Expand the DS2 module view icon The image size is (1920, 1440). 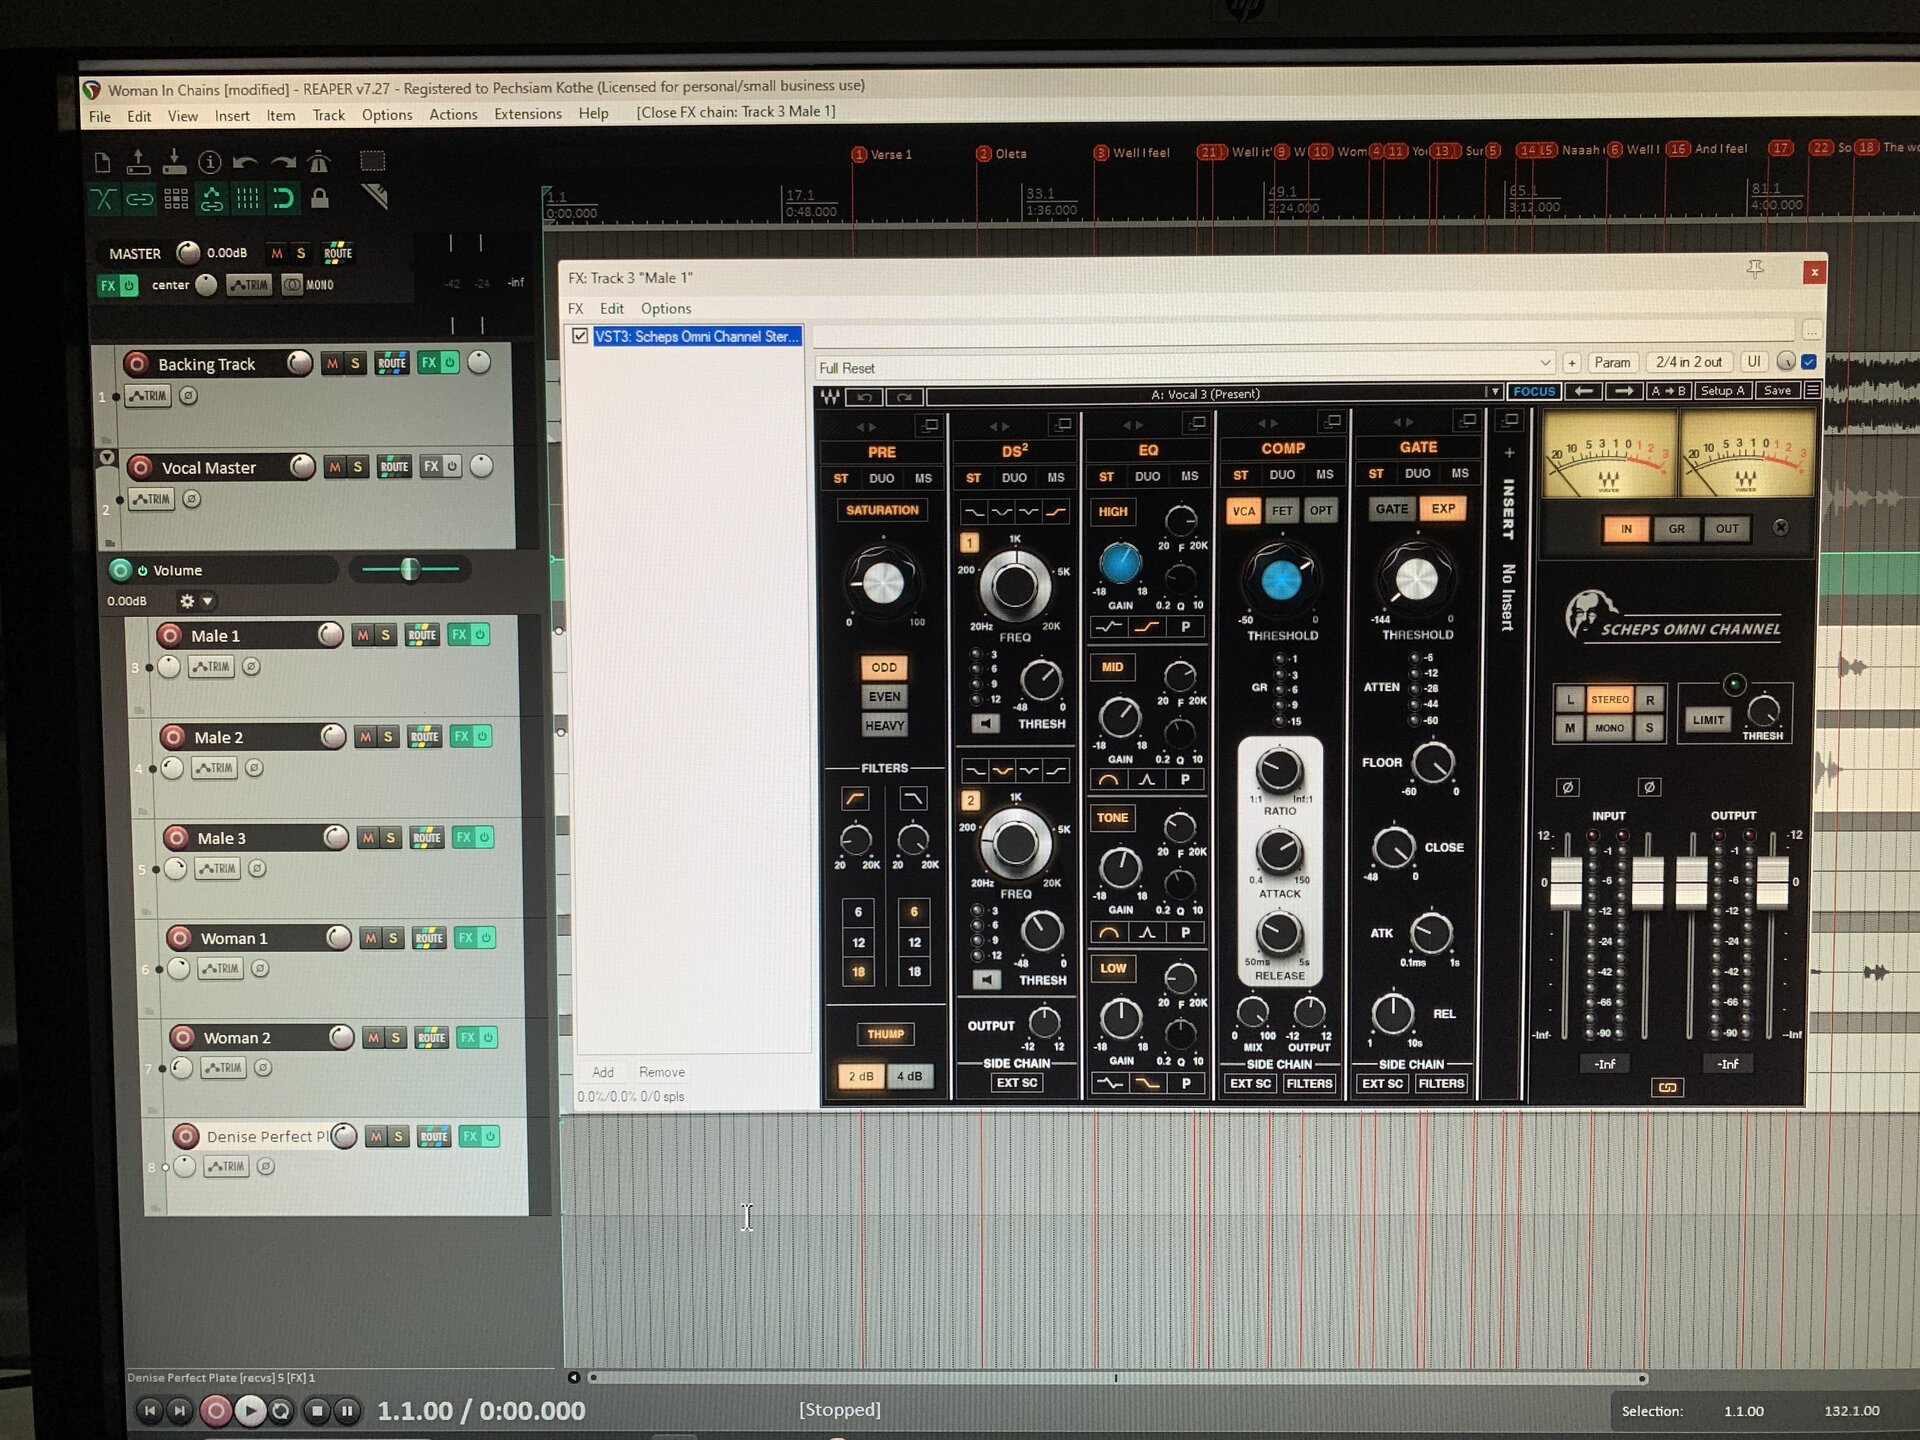click(1063, 424)
